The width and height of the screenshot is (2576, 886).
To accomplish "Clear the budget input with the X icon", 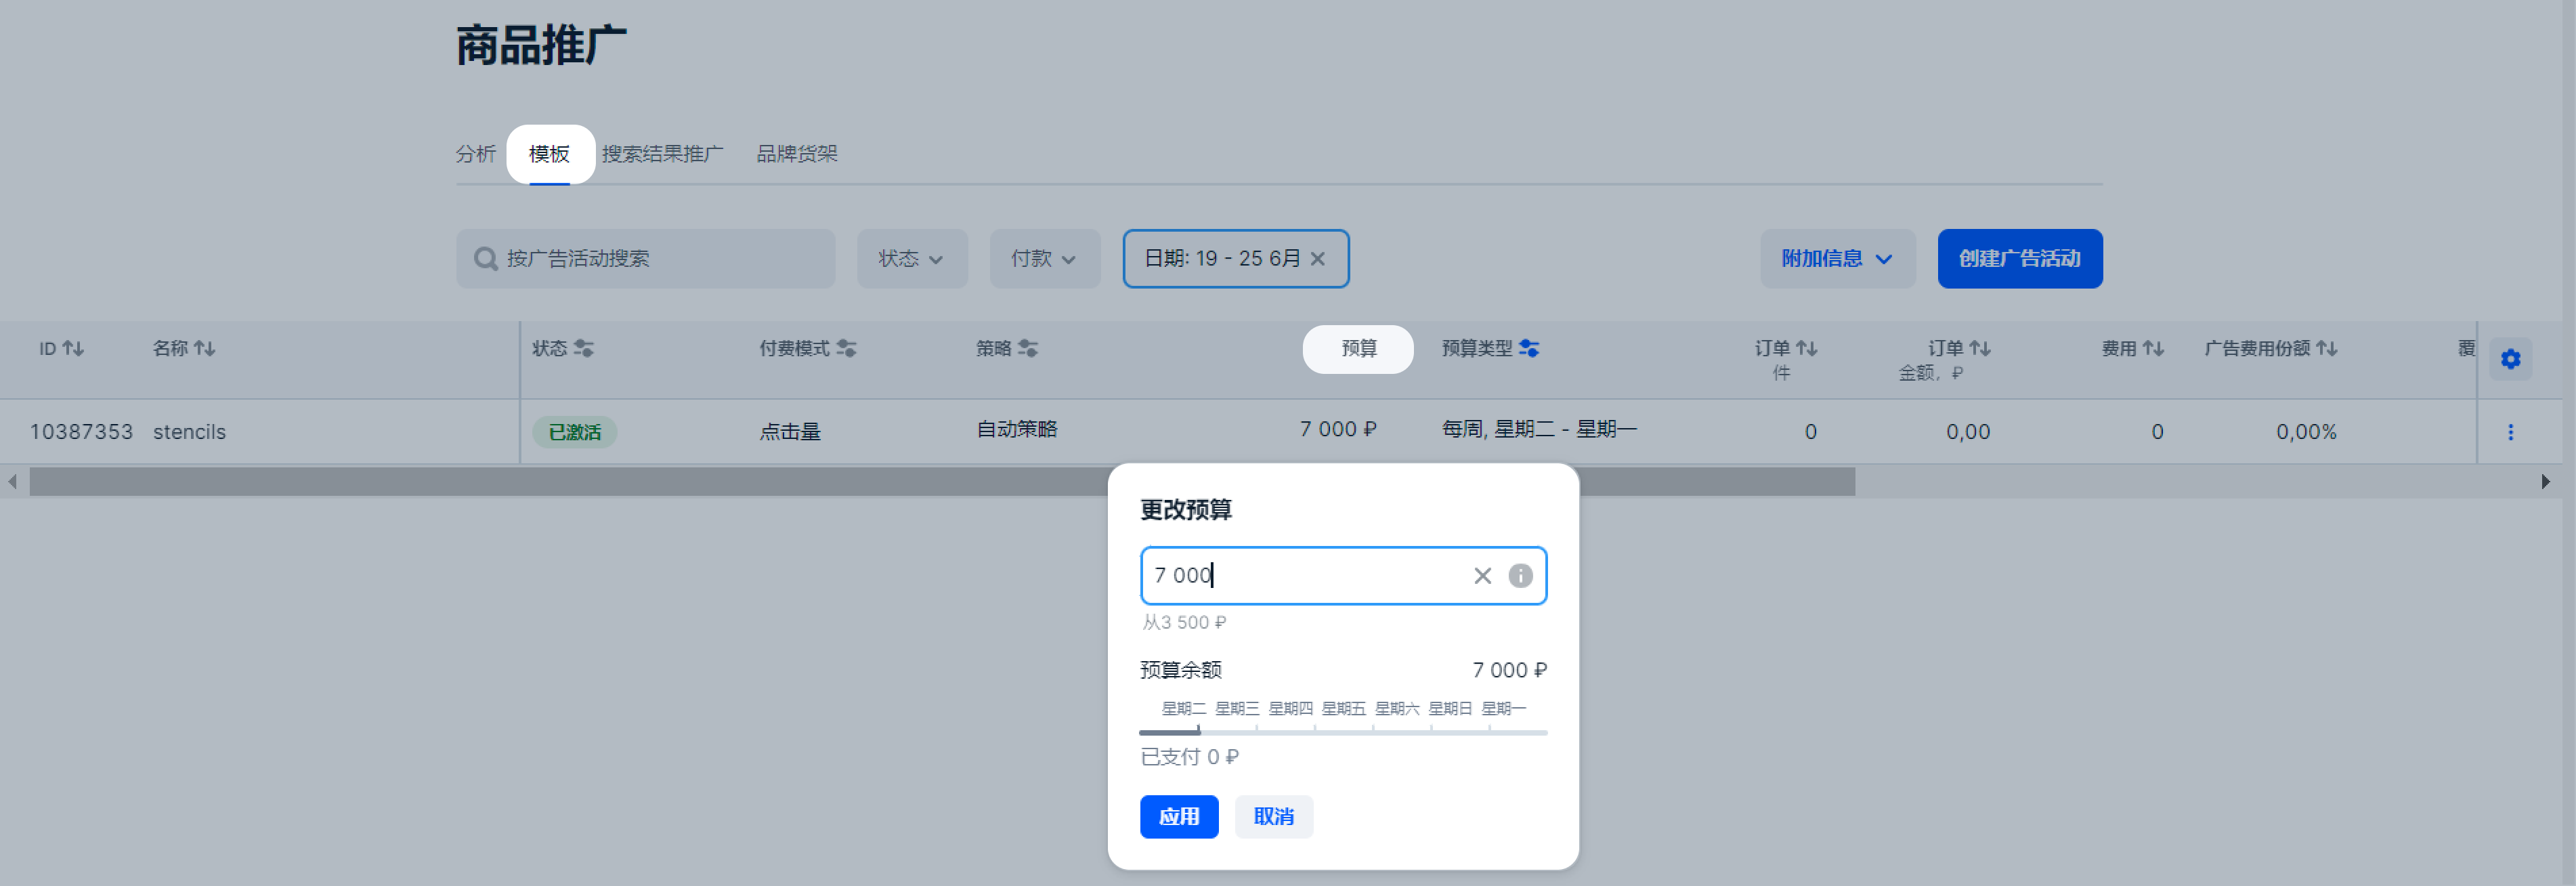I will (1482, 576).
